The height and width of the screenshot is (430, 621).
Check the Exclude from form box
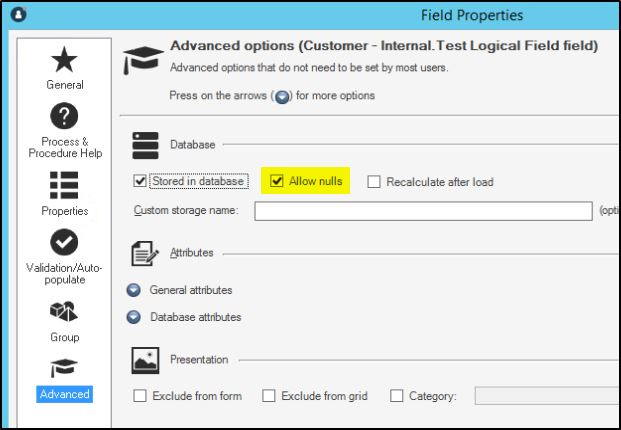(x=140, y=396)
